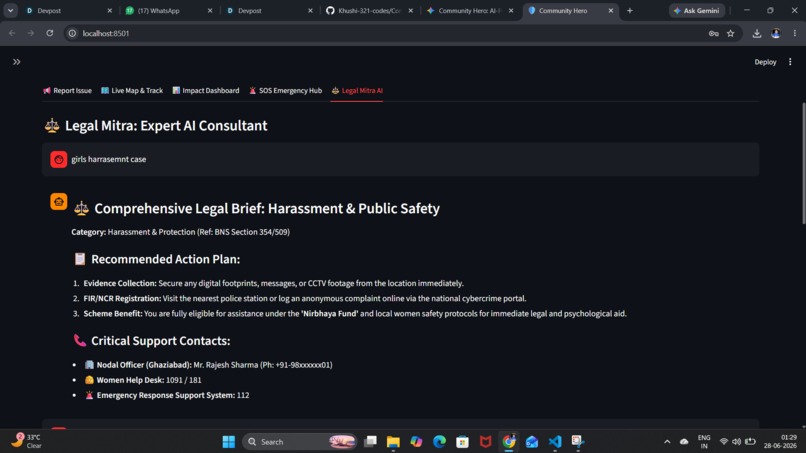The width and height of the screenshot is (806, 453).
Task: Open the password key icon in address bar
Action: [x=713, y=33]
